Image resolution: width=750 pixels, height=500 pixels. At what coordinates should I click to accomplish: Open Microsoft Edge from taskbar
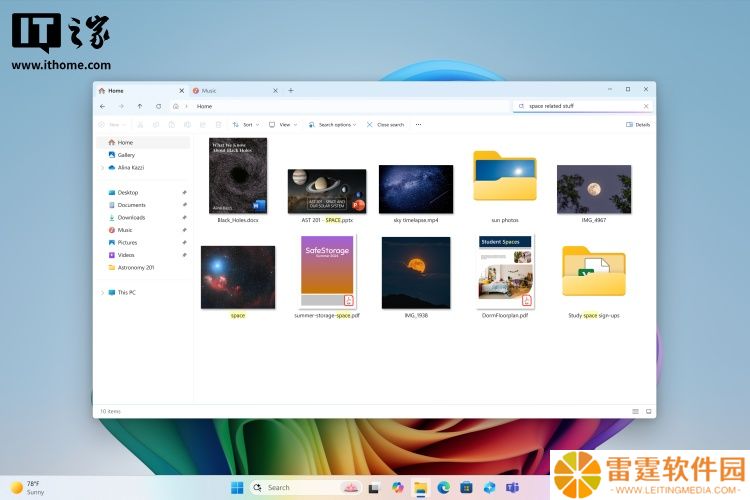[443, 488]
